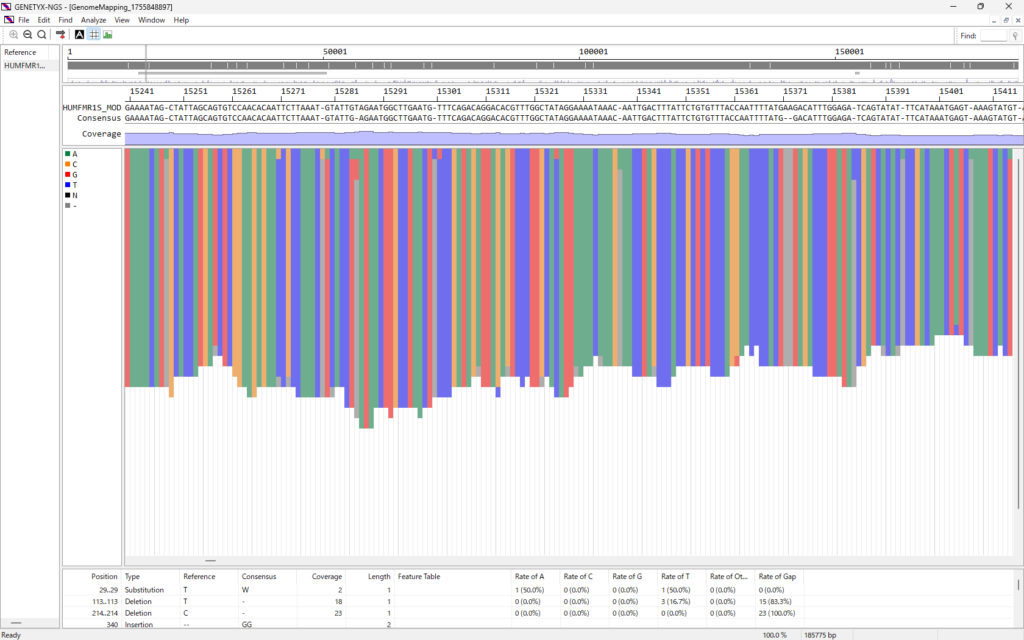
Task: Click into the Find text field
Action: pos(993,35)
